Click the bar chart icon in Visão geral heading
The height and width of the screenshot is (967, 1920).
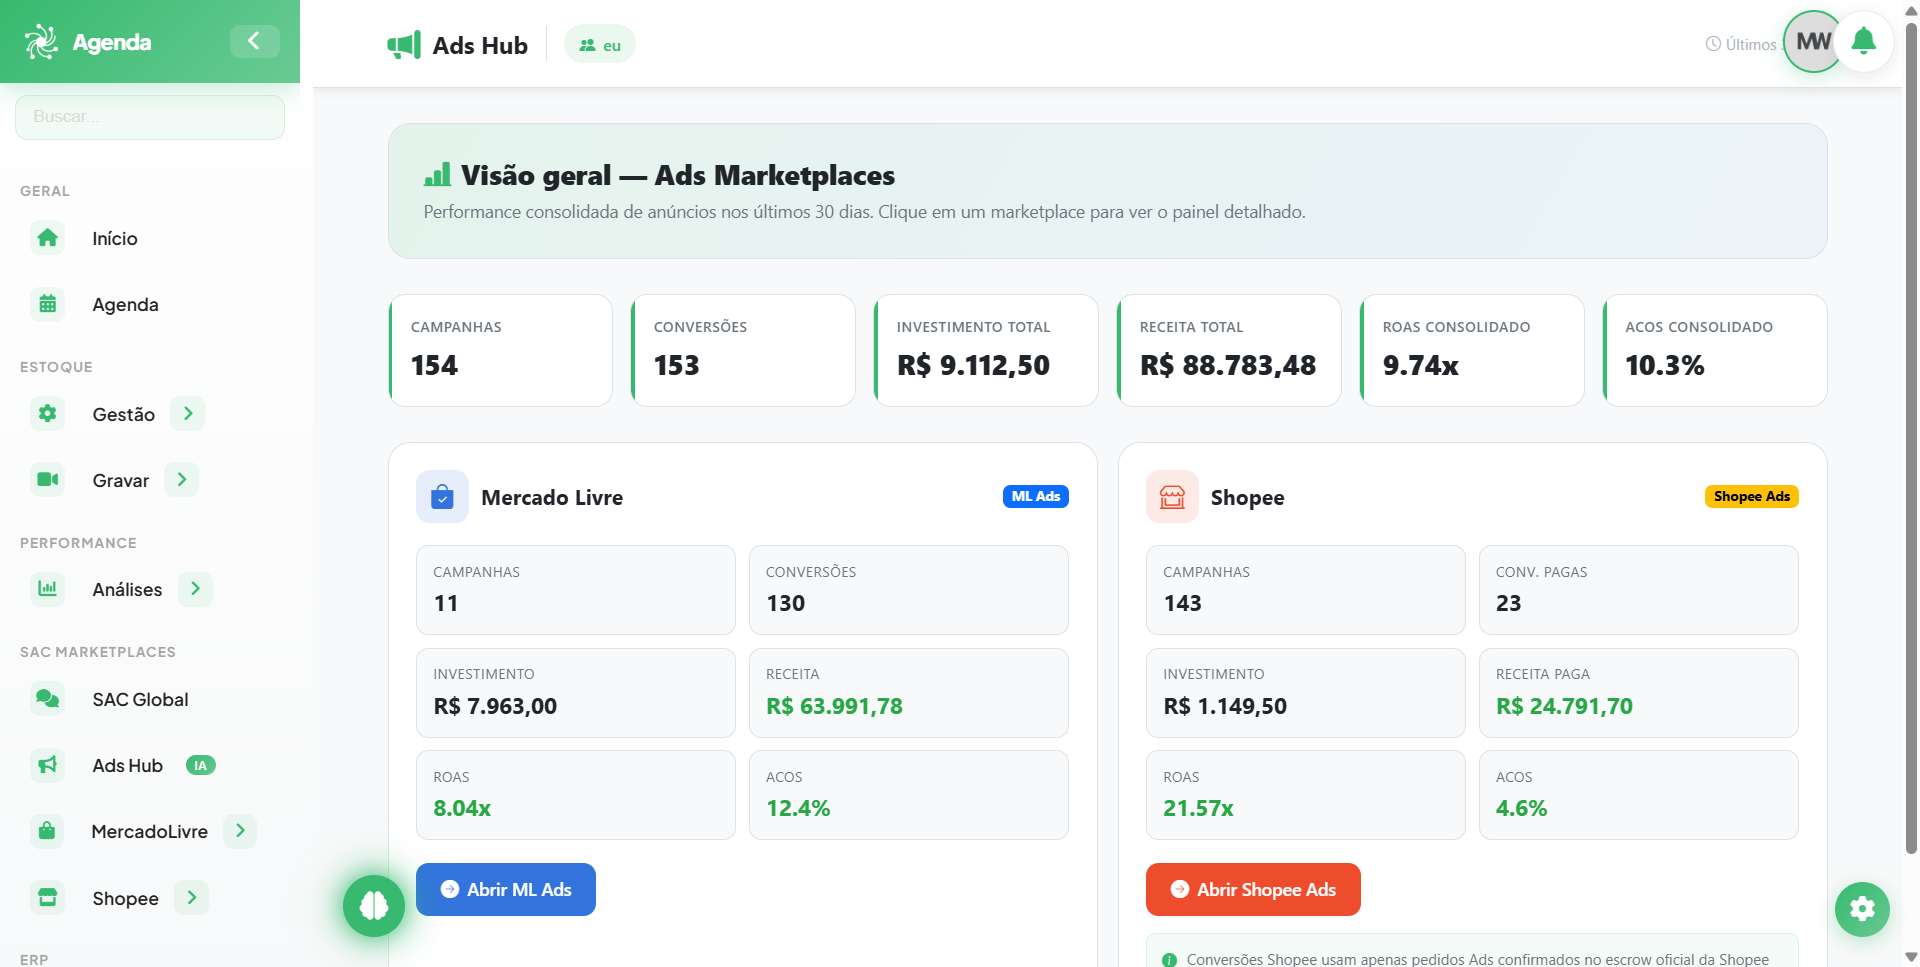point(437,175)
